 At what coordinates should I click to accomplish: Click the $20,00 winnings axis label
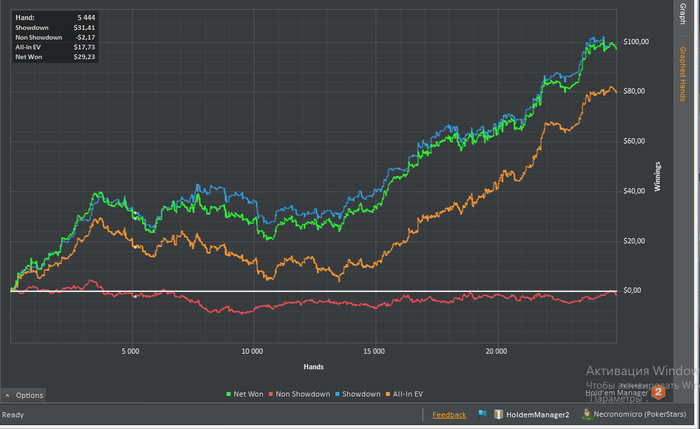coord(634,241)
